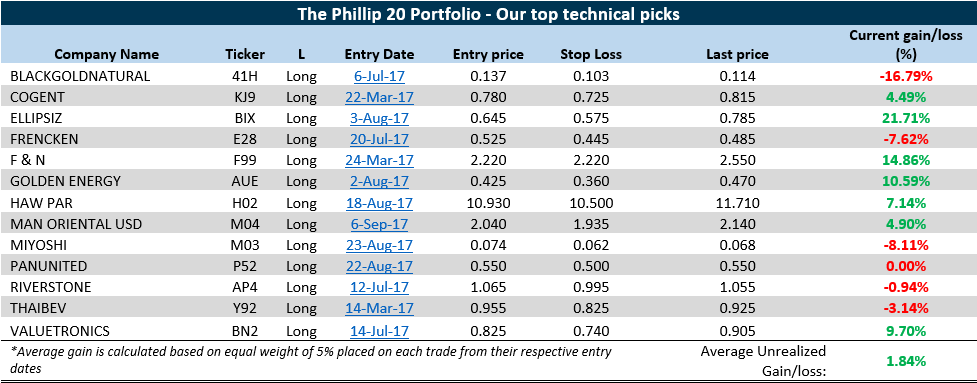Open the 18-Aug-17 HAW PAR date link

pyautogui.click(x=379, y=203)
